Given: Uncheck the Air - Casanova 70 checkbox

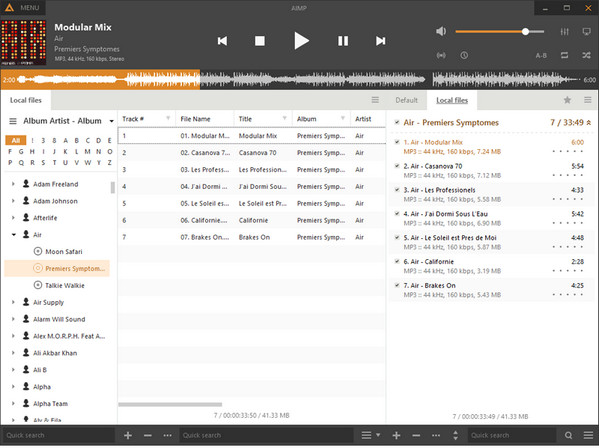Looking at the screenshot, I should coord(397,166).
